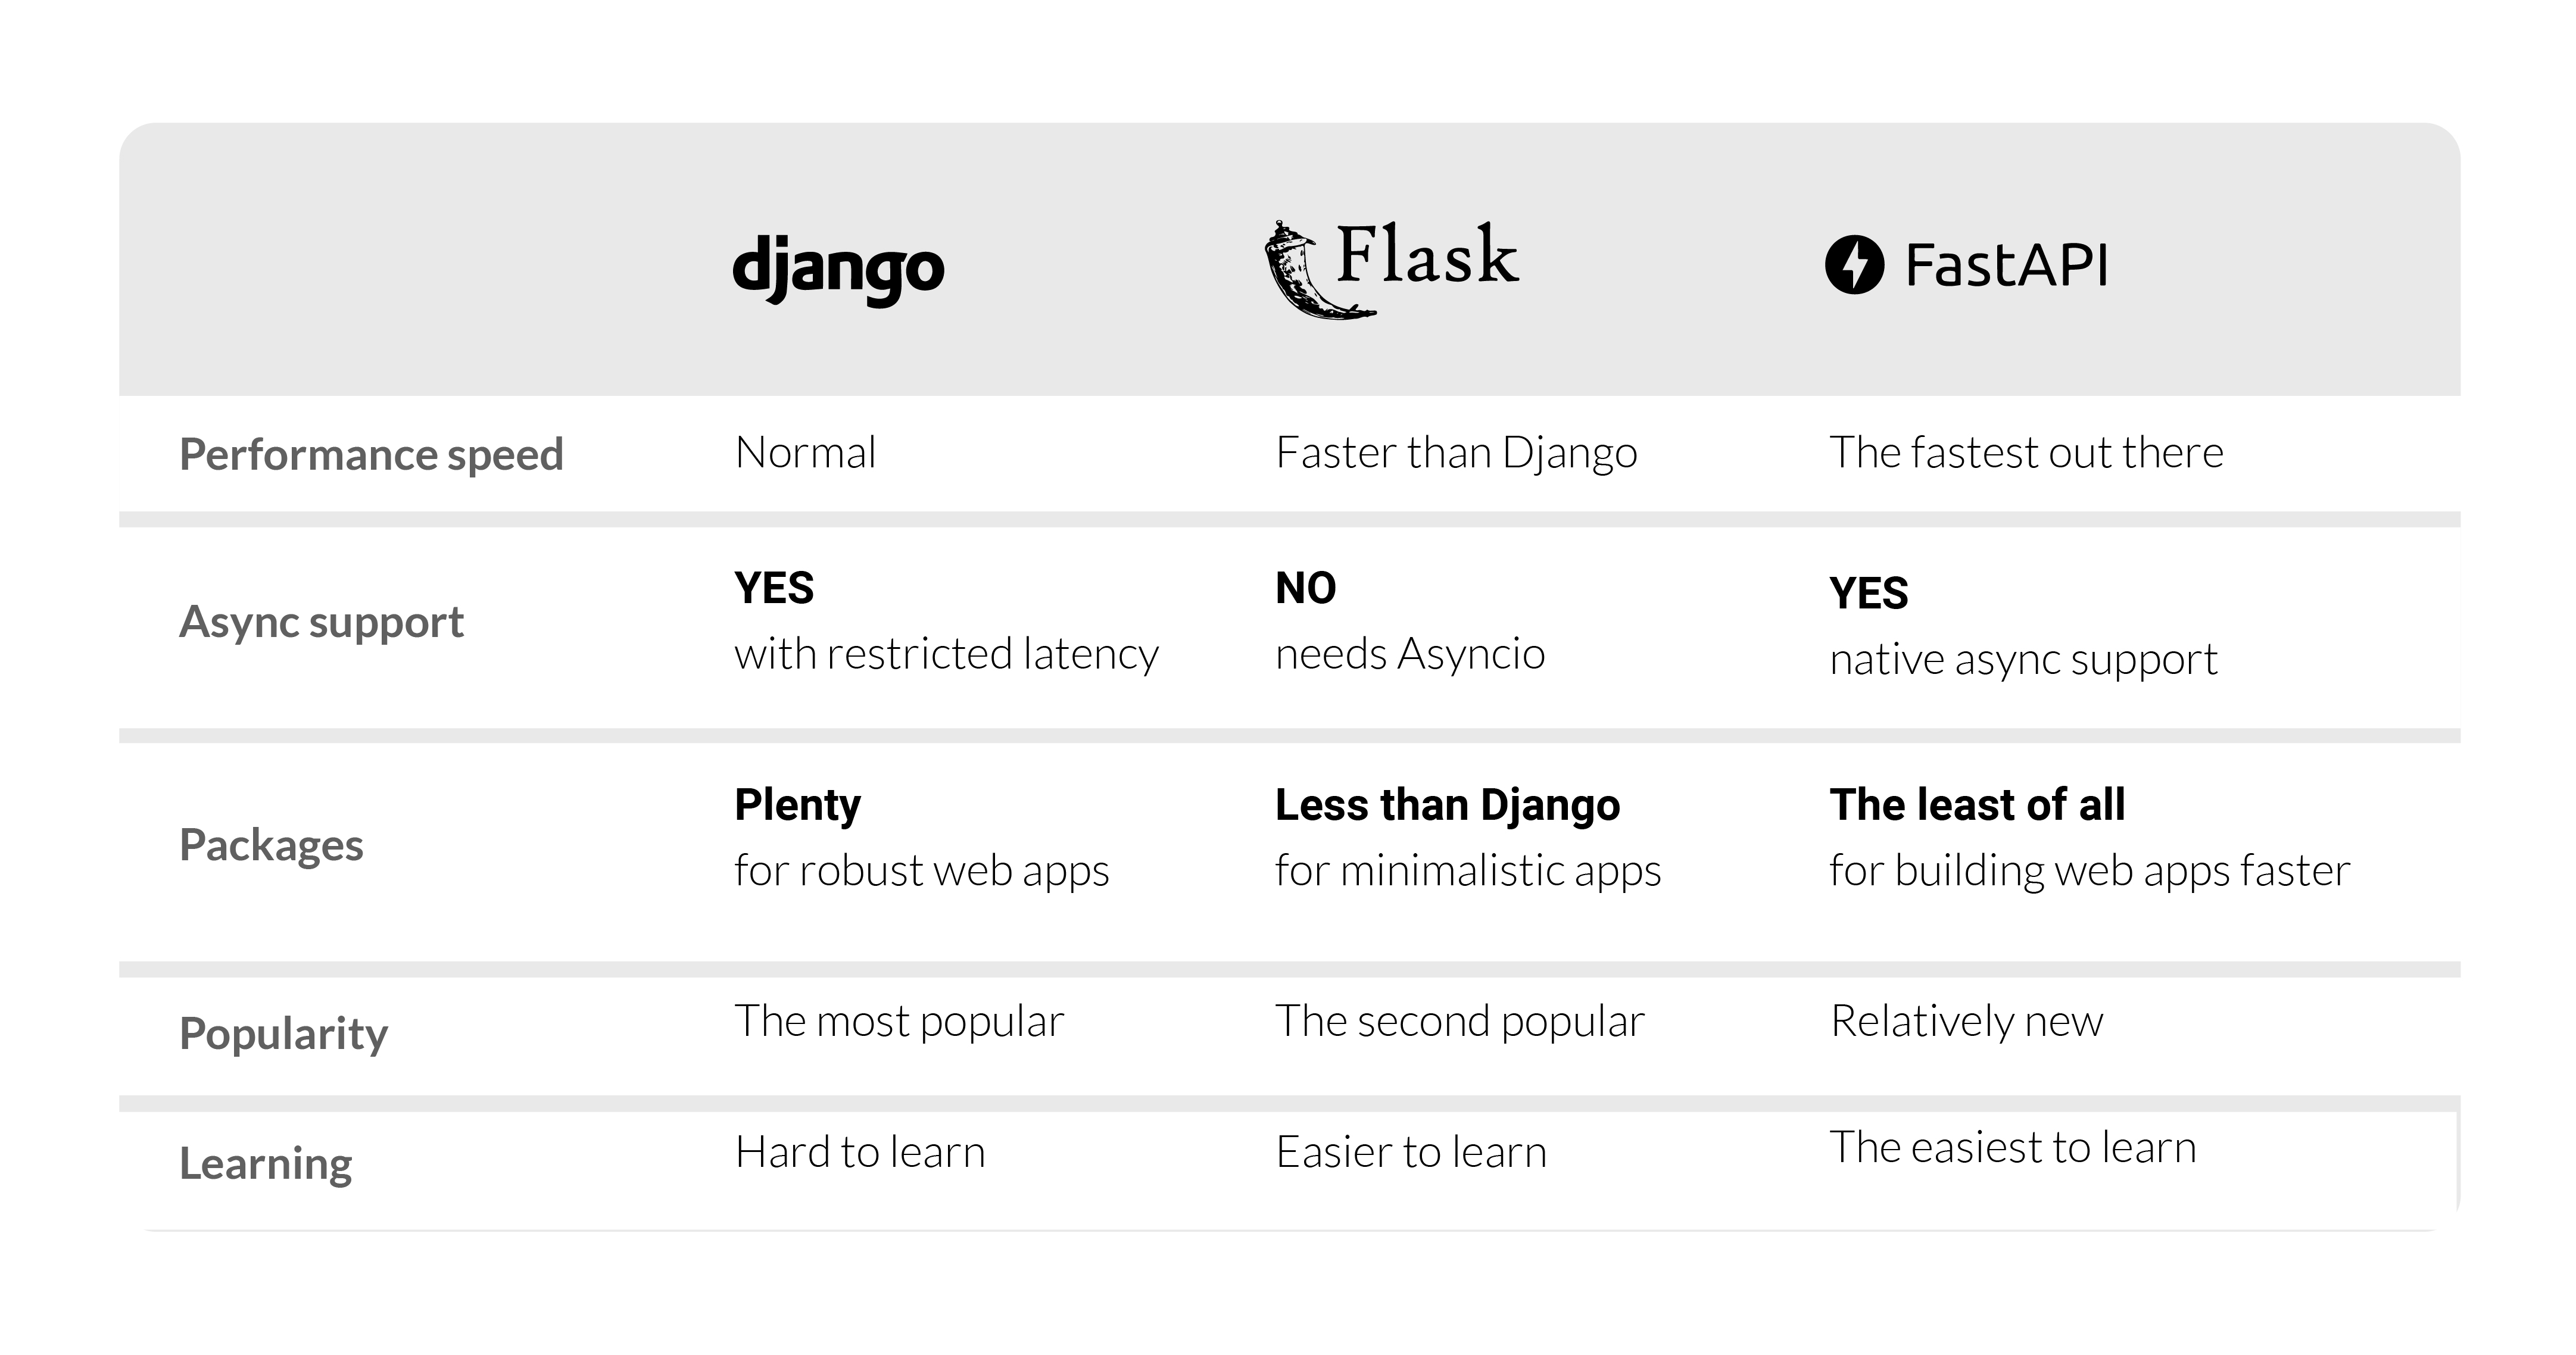Select 'Less than Django' bold heading
This screenshot has height=1355, width=2576.
tap(1447, 805)
